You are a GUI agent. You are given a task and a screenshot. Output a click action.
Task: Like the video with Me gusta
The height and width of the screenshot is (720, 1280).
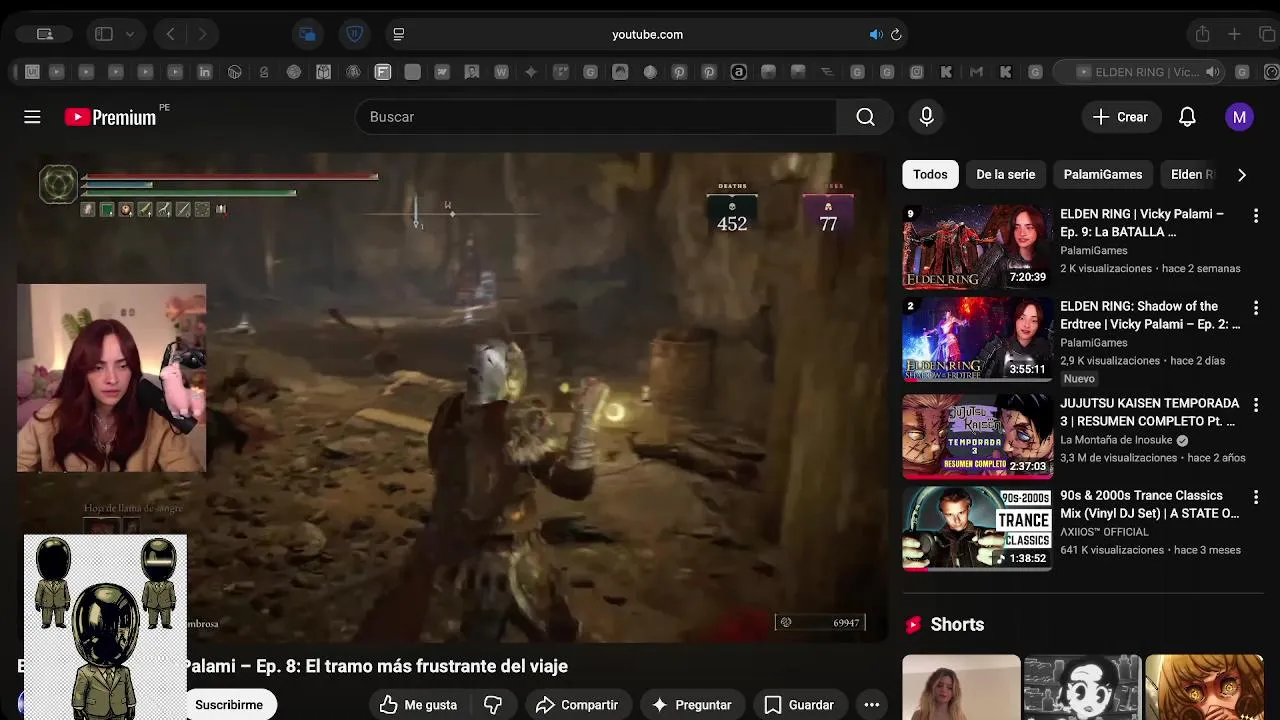[x=418, y=705]
